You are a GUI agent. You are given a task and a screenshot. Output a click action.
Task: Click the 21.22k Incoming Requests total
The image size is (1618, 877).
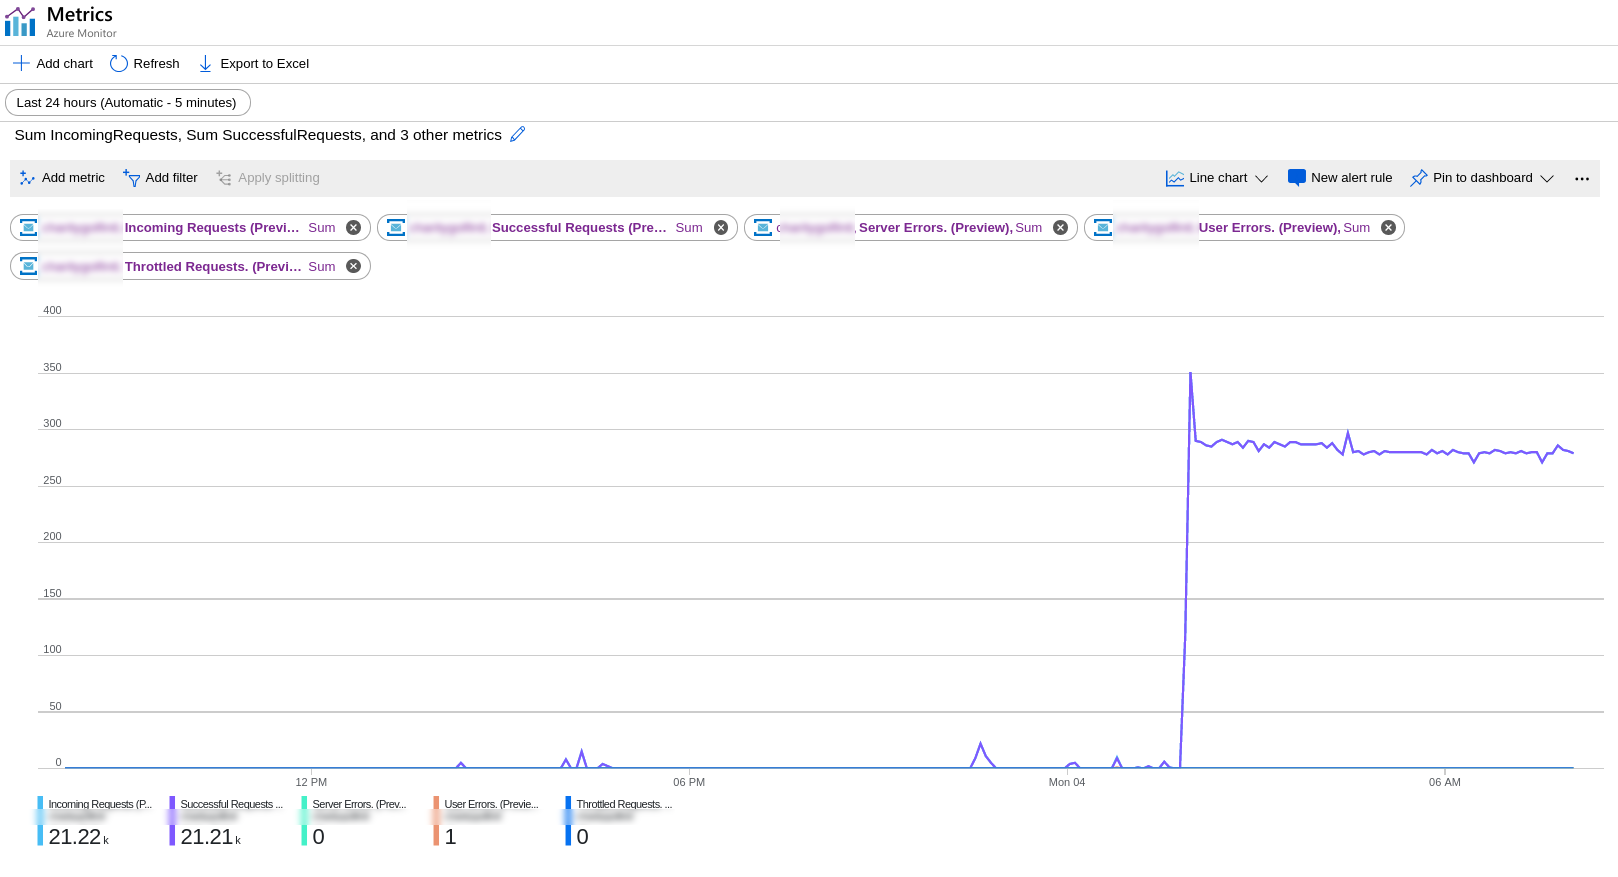pos(78,837)
